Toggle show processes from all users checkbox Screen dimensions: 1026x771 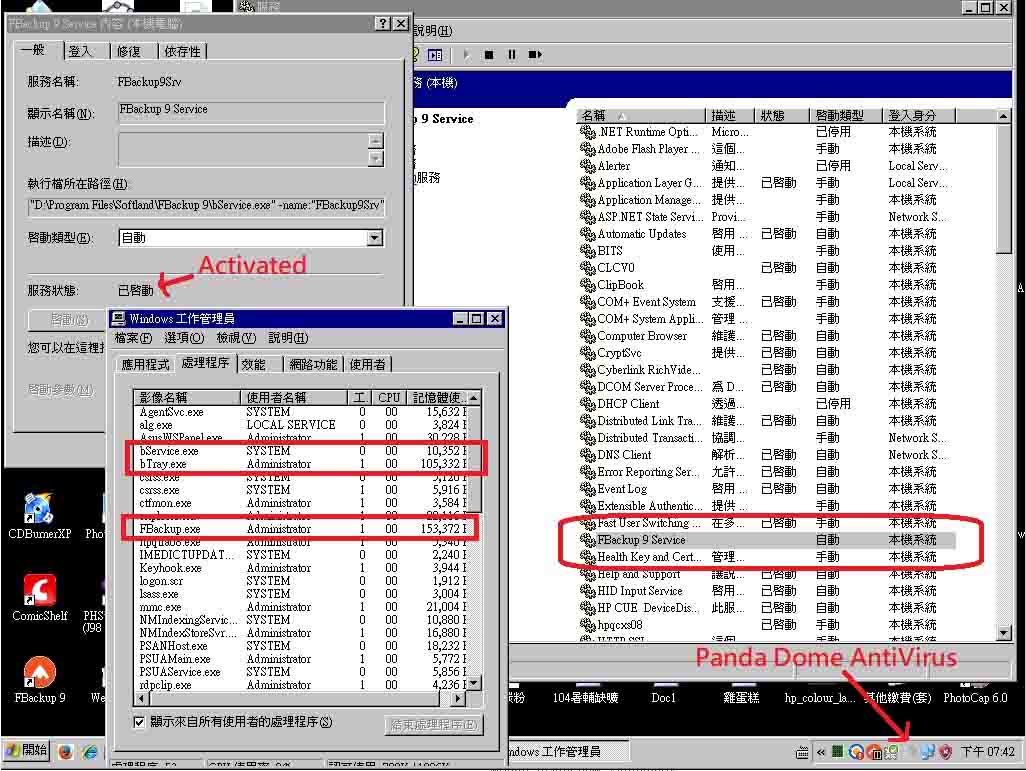click(x=139, y=722)
